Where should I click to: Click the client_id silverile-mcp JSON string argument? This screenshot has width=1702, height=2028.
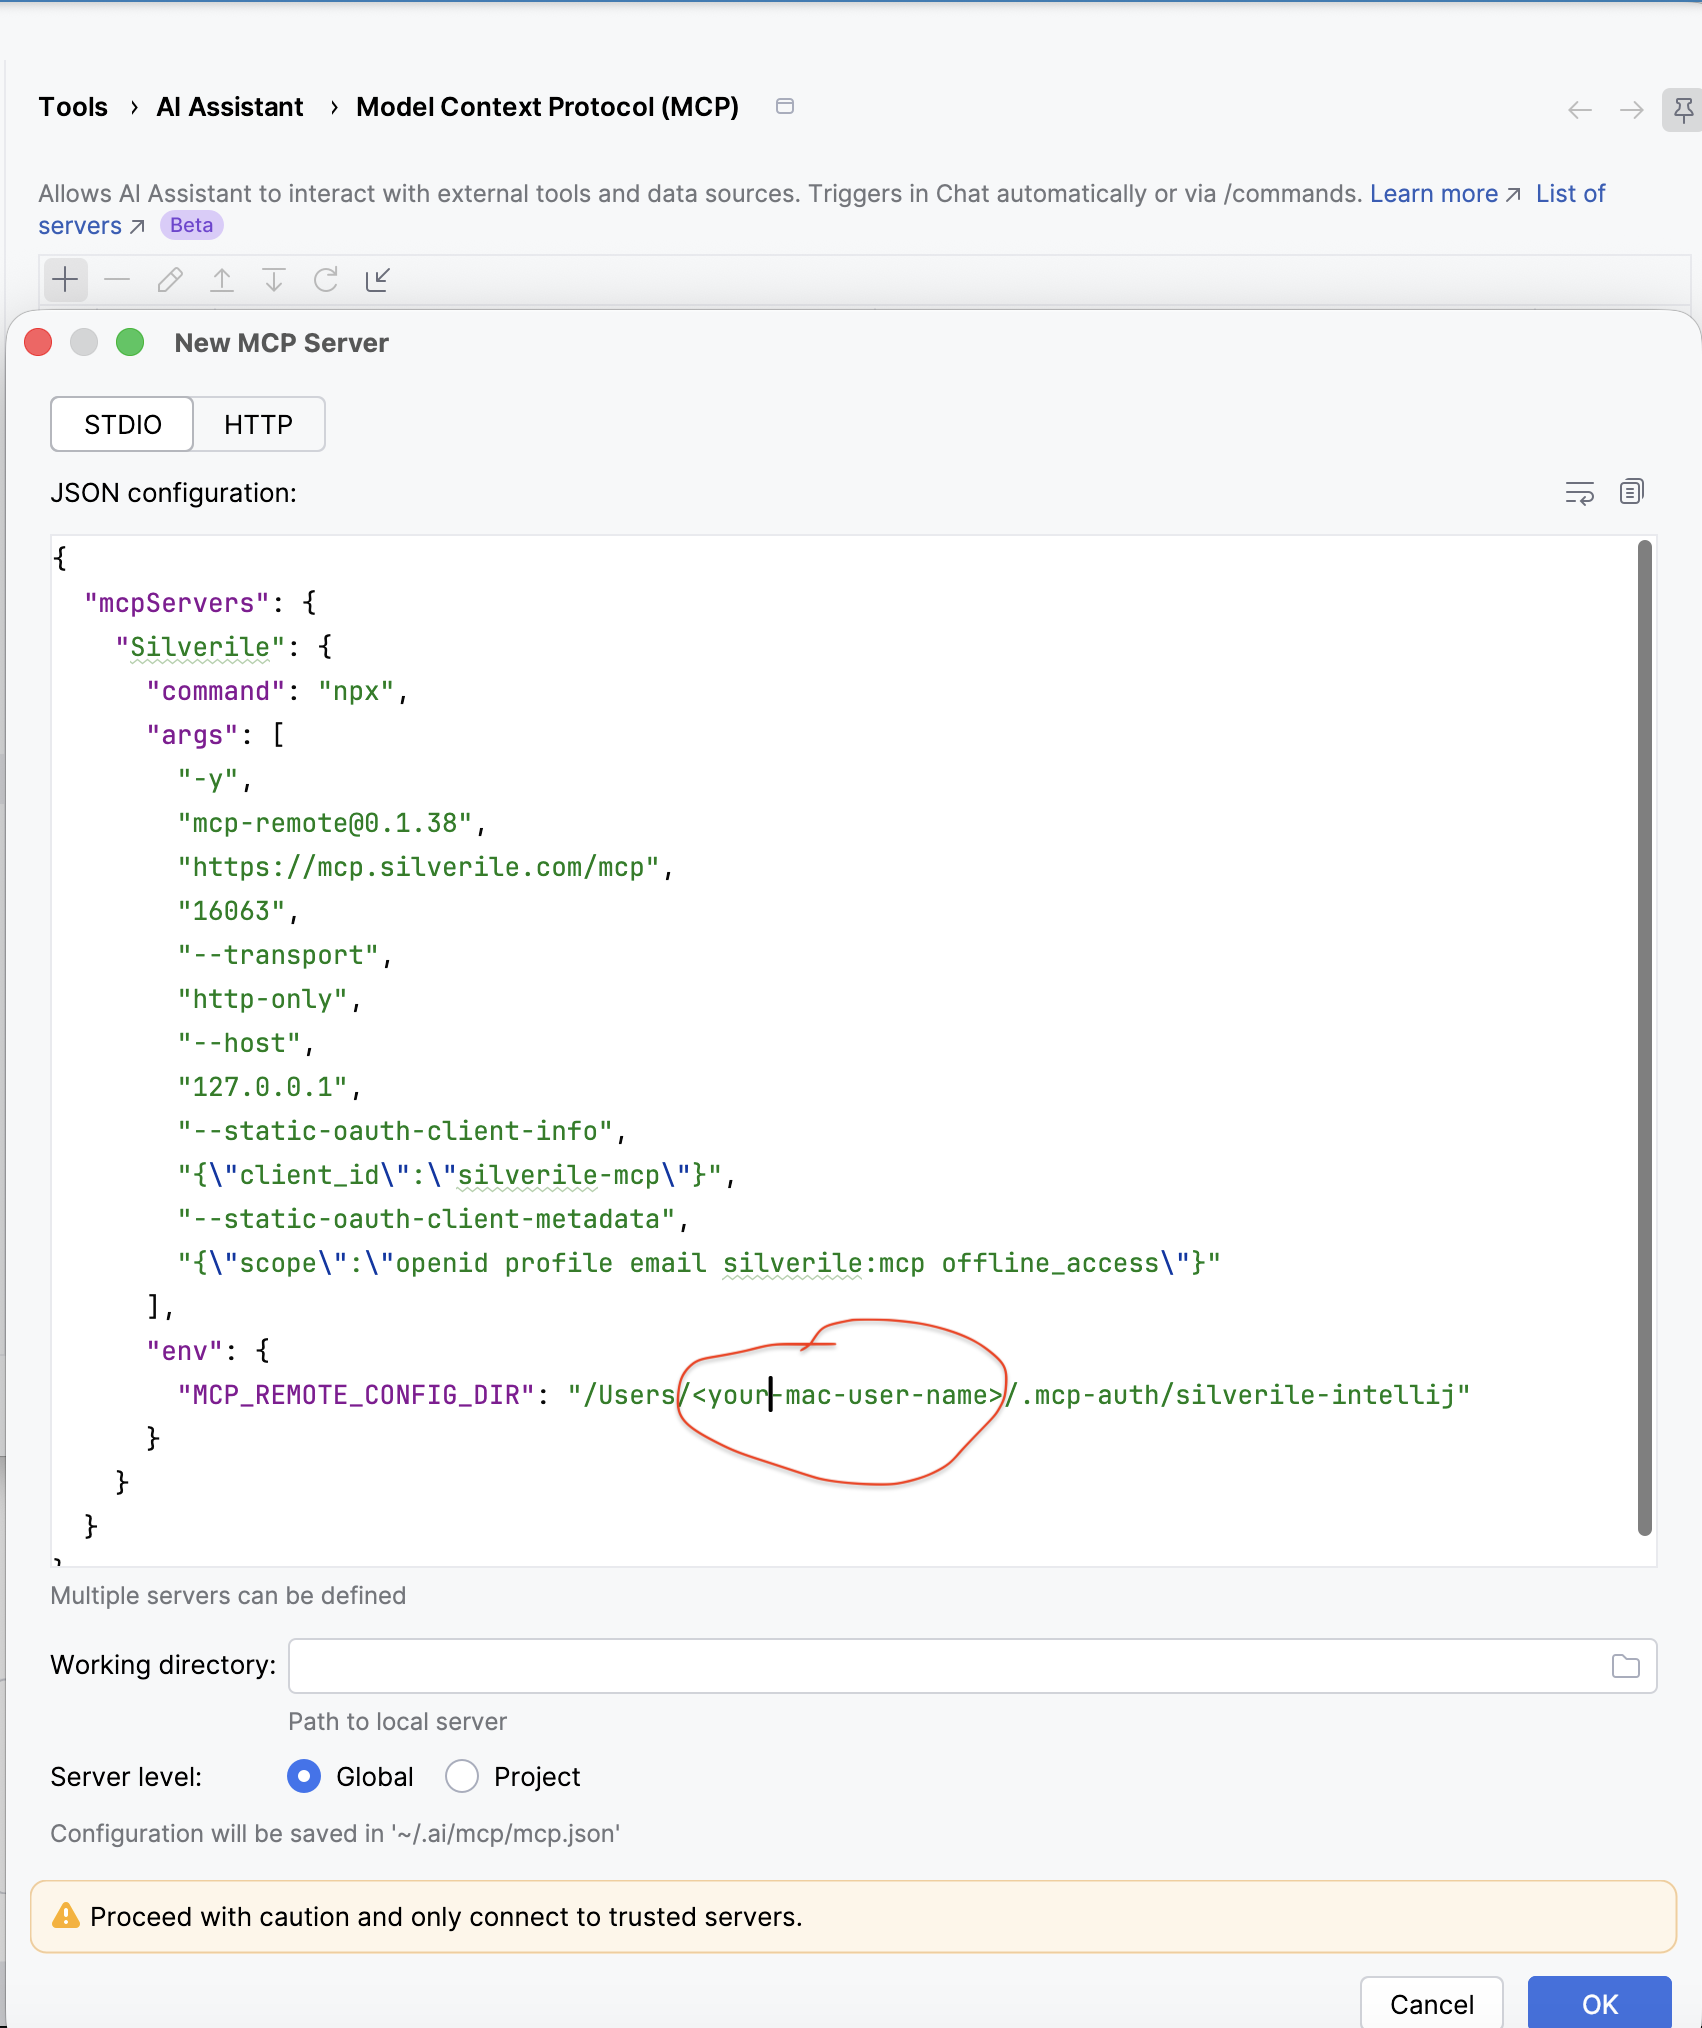point(449,1175)
